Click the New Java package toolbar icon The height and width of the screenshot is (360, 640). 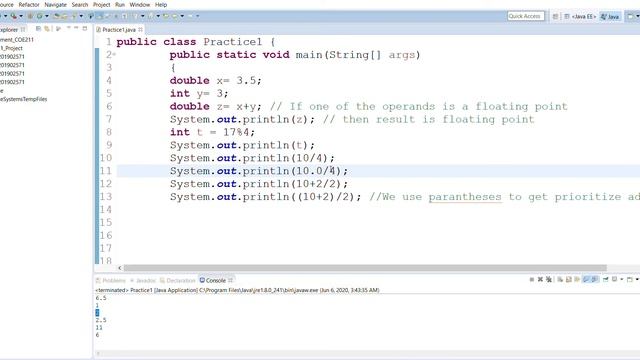pyautogui.click(x=30, y=16)
